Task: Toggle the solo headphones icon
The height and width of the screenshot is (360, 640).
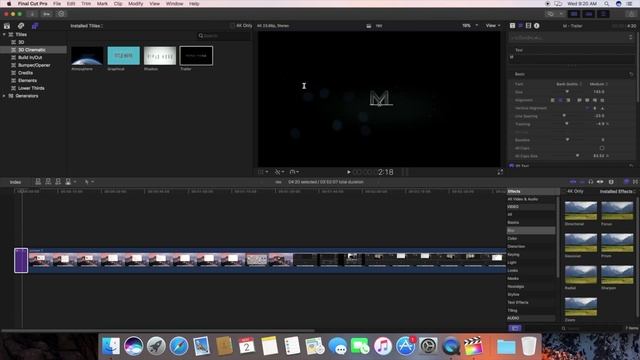Action: tap(591, 182)
